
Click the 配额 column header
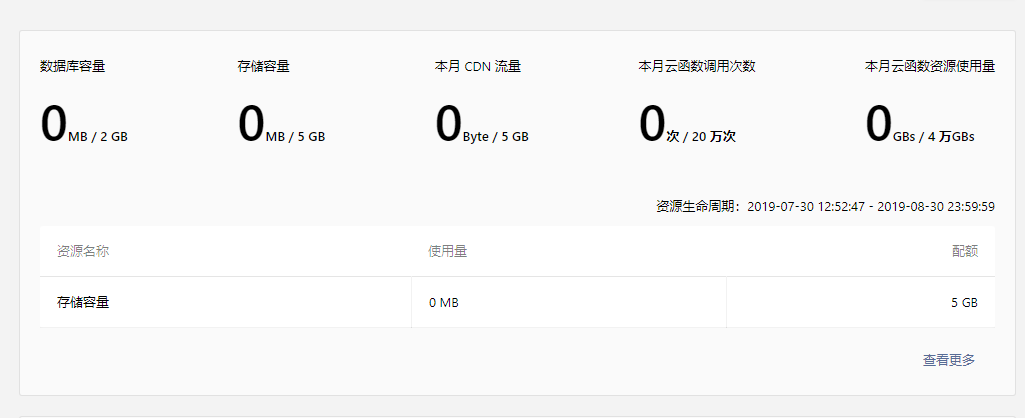coord(964,251)
